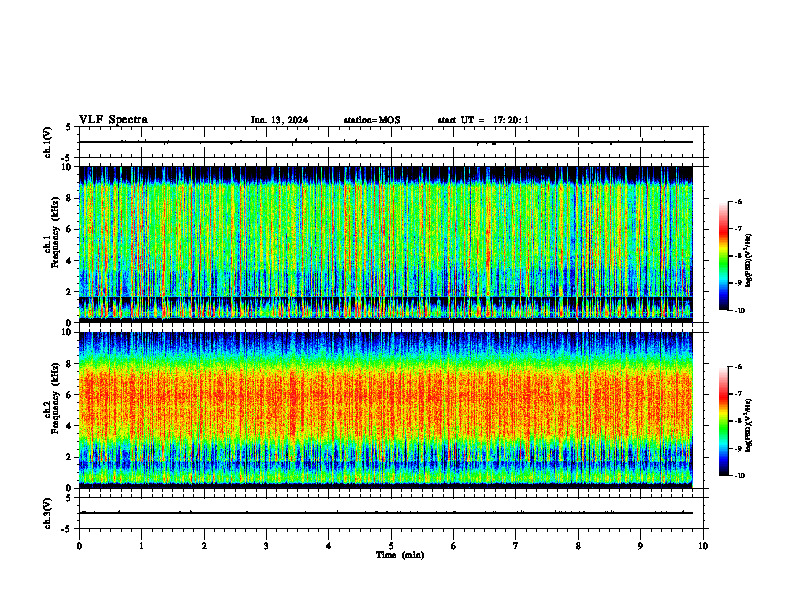Click ch.2 spectrogram "6" kHz tick label
The image size is (792, 612).
pyautogui.click(x=69, y=395)
